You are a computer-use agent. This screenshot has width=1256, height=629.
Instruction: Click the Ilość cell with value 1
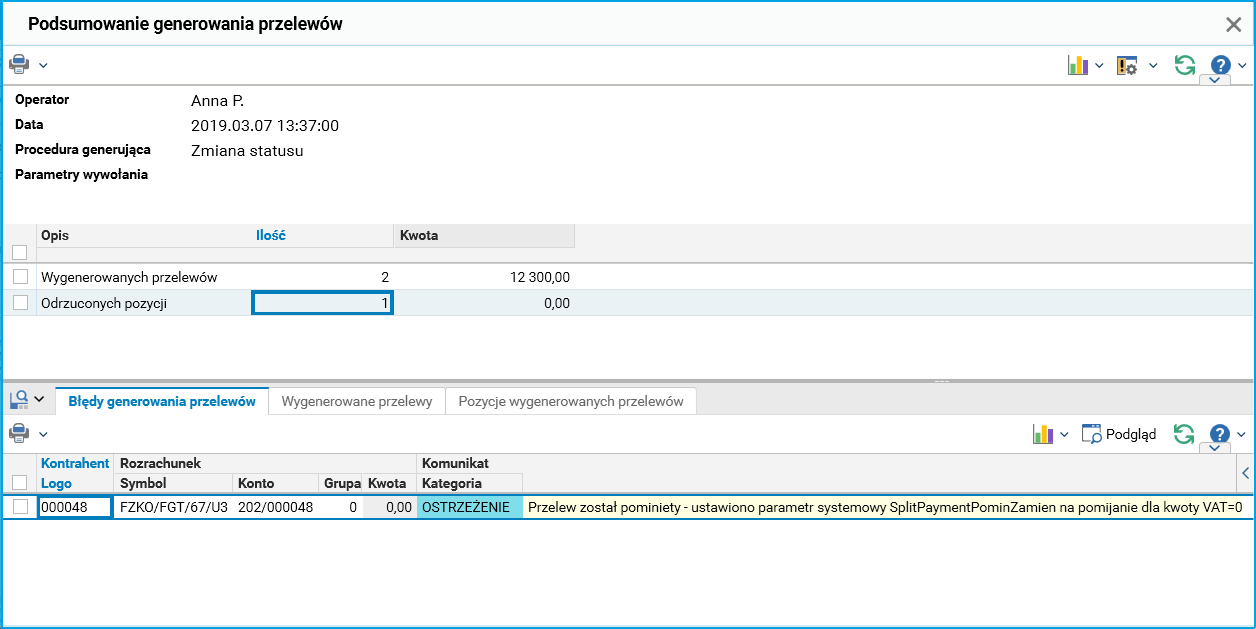pyautogui.click(x=322, y=303)
